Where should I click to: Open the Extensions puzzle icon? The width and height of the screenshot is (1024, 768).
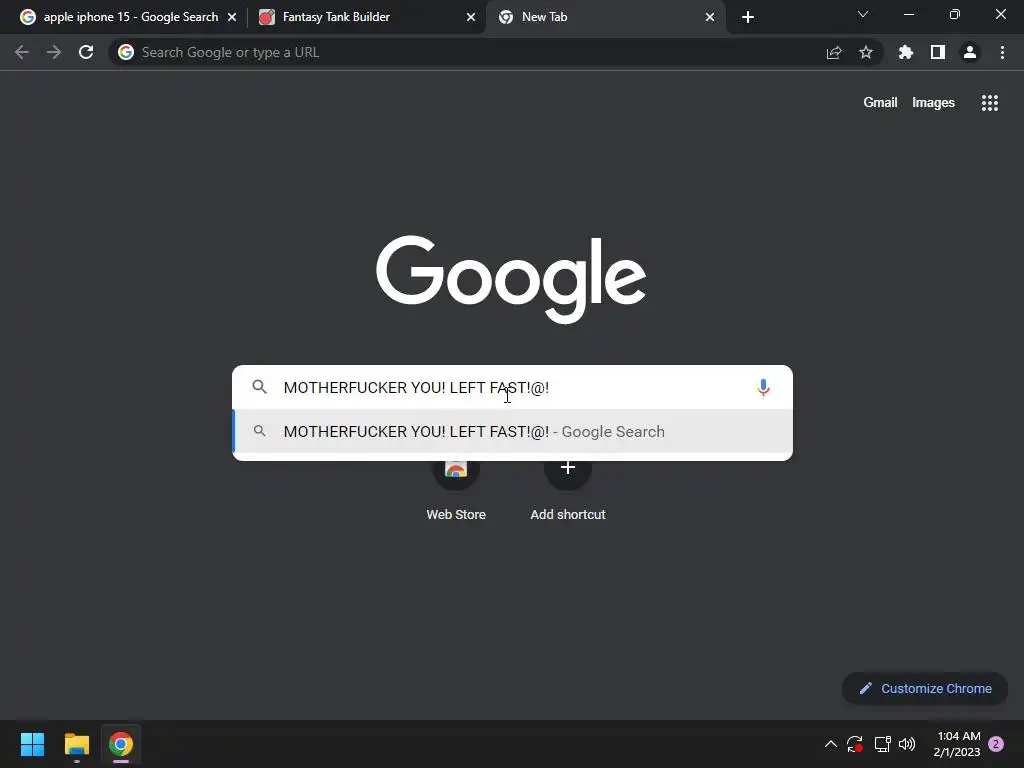pyautogui.click(x=906, y=52)
